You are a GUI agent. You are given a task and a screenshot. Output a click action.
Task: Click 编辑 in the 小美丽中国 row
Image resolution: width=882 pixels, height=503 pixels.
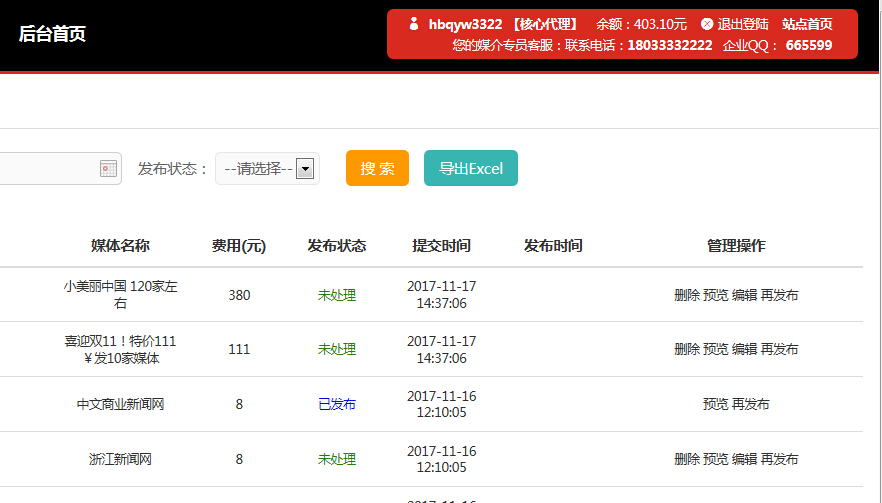(745, 295)
